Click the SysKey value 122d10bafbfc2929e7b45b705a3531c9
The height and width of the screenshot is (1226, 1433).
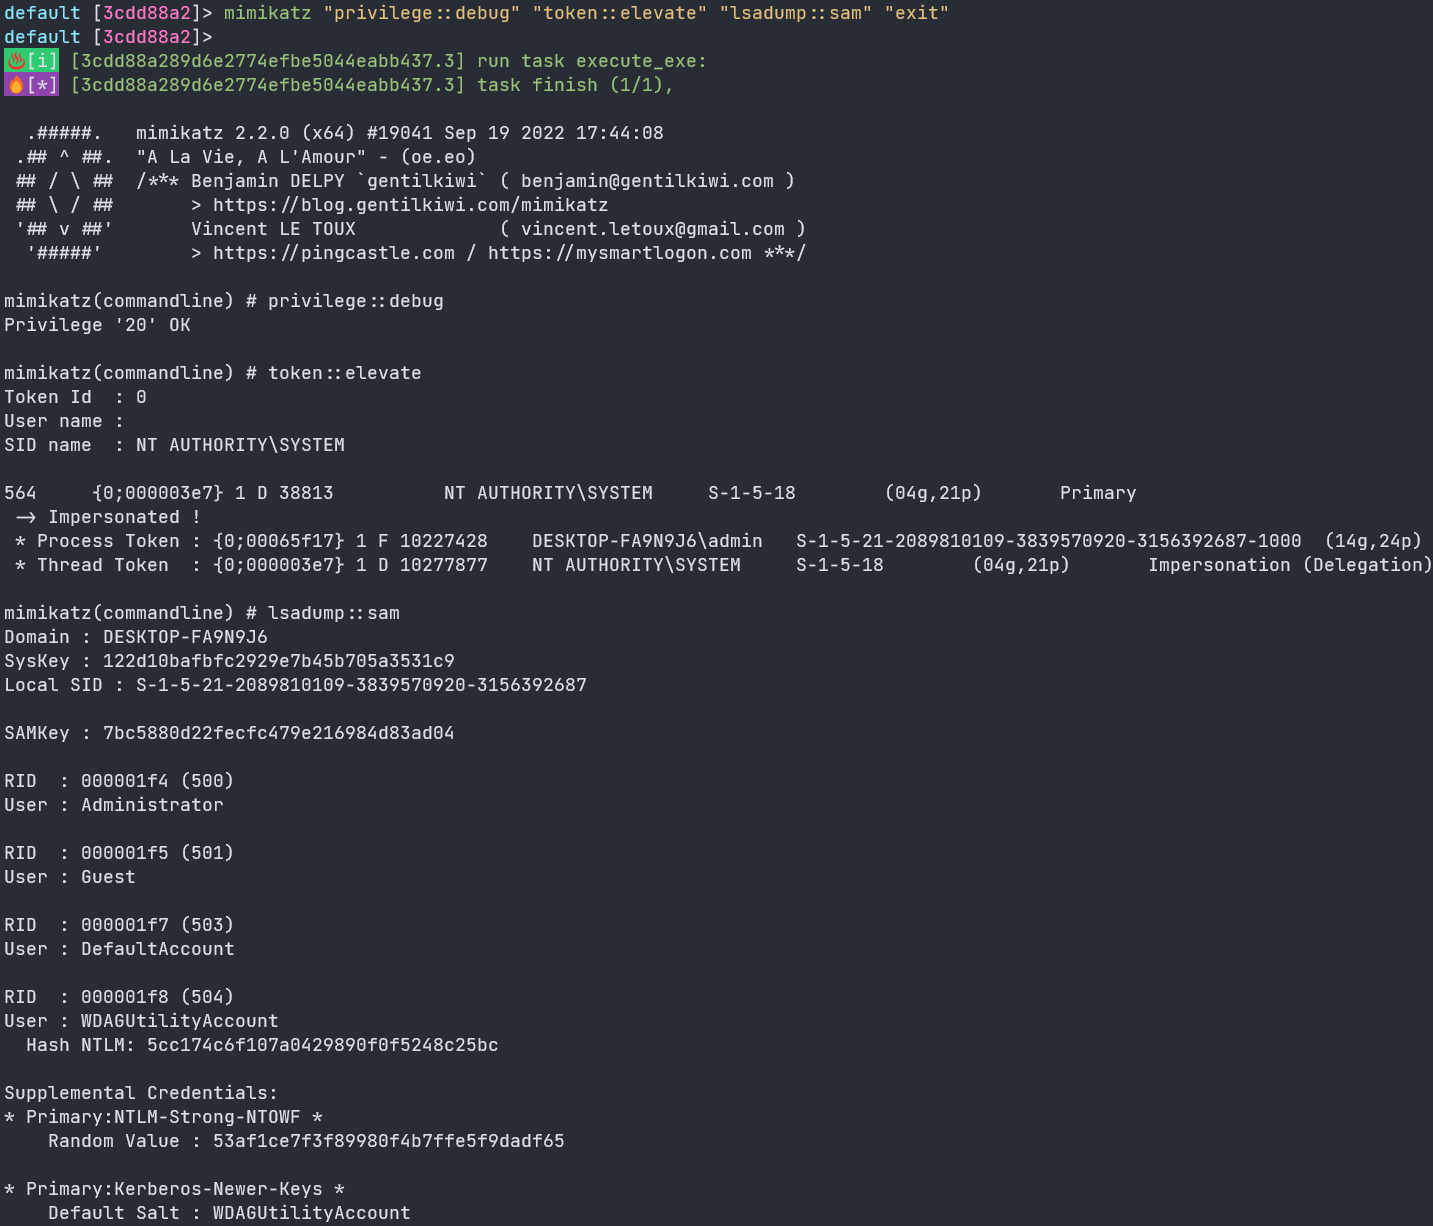(279, 661)
